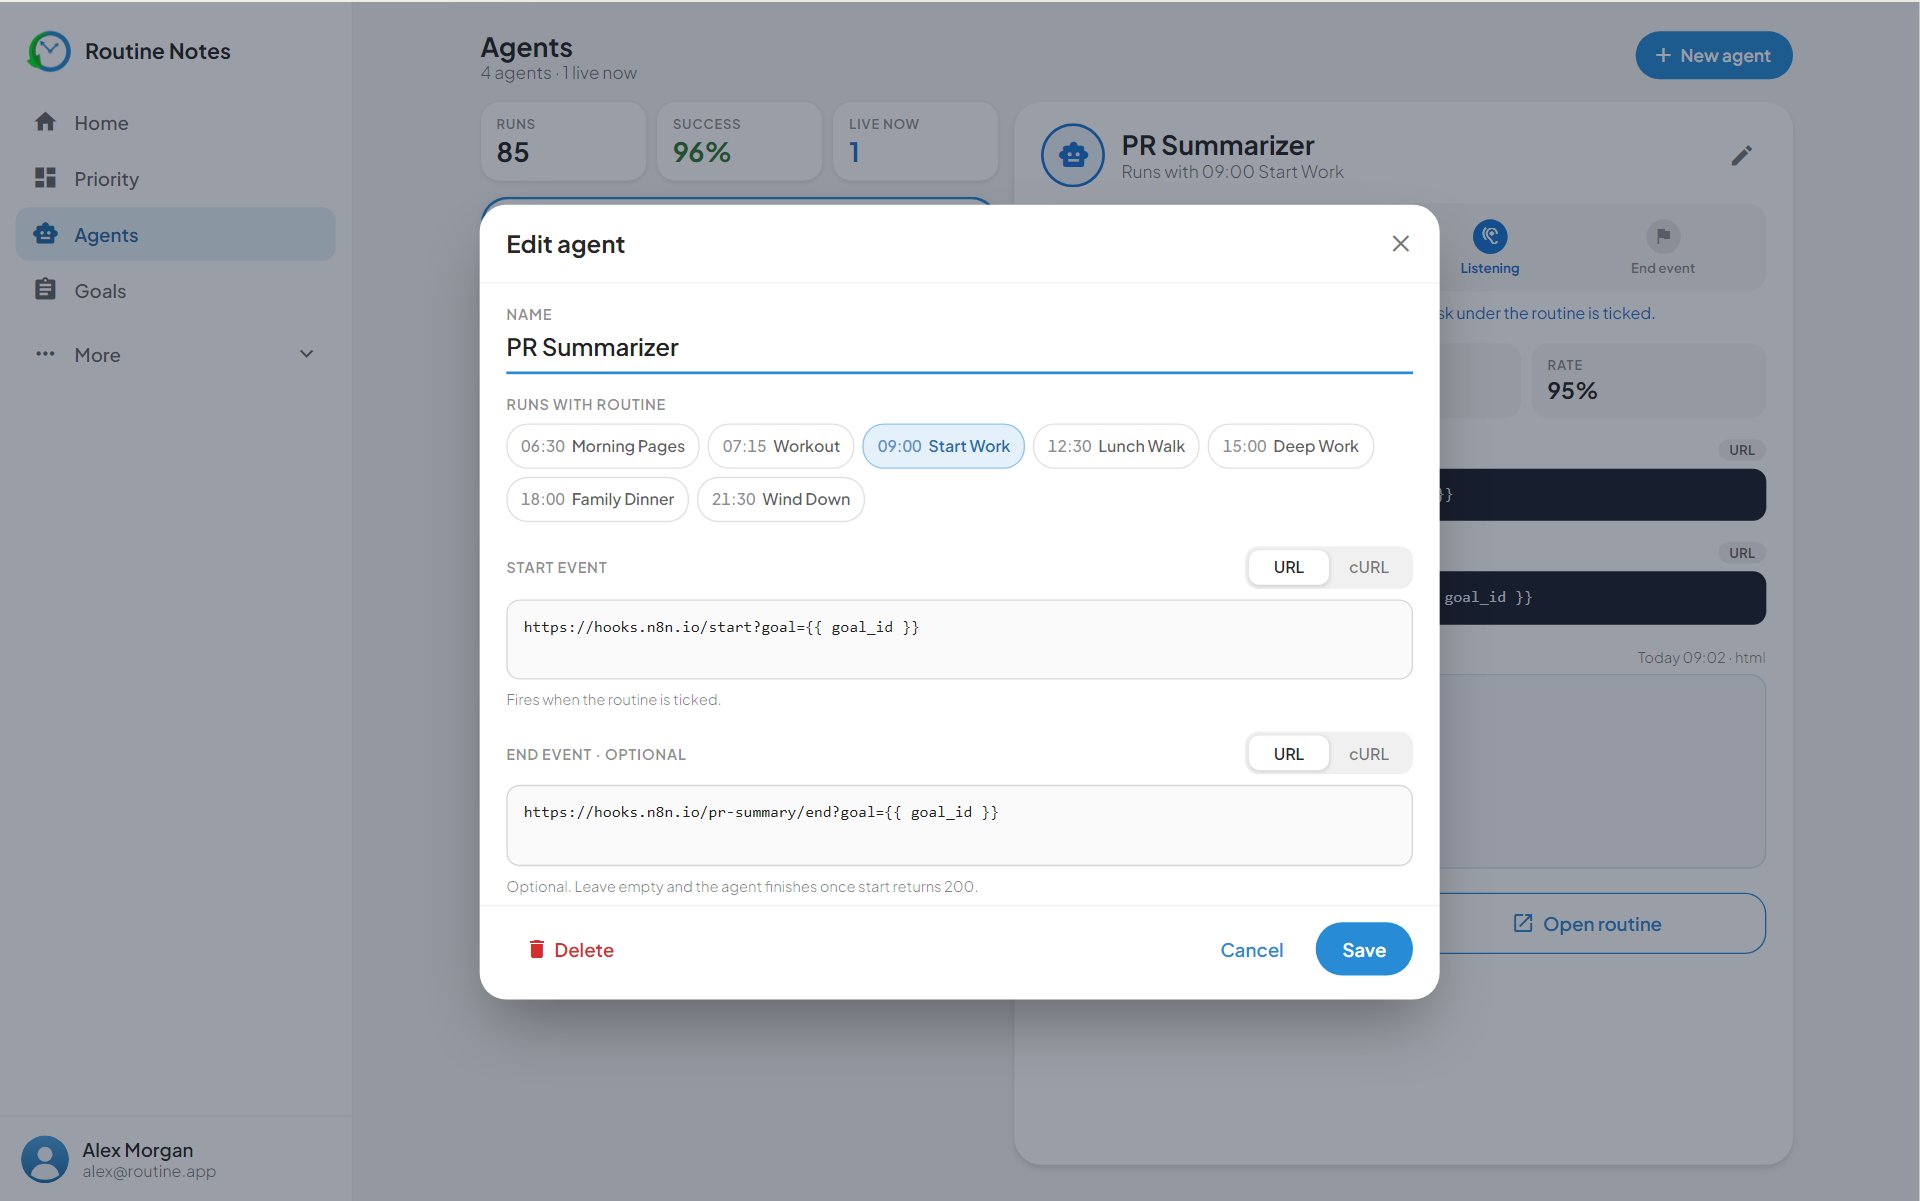Close the Edit agent dialog
Image resolution: width=1920 pixels, height=1201 pixels.
[1400, 244]
